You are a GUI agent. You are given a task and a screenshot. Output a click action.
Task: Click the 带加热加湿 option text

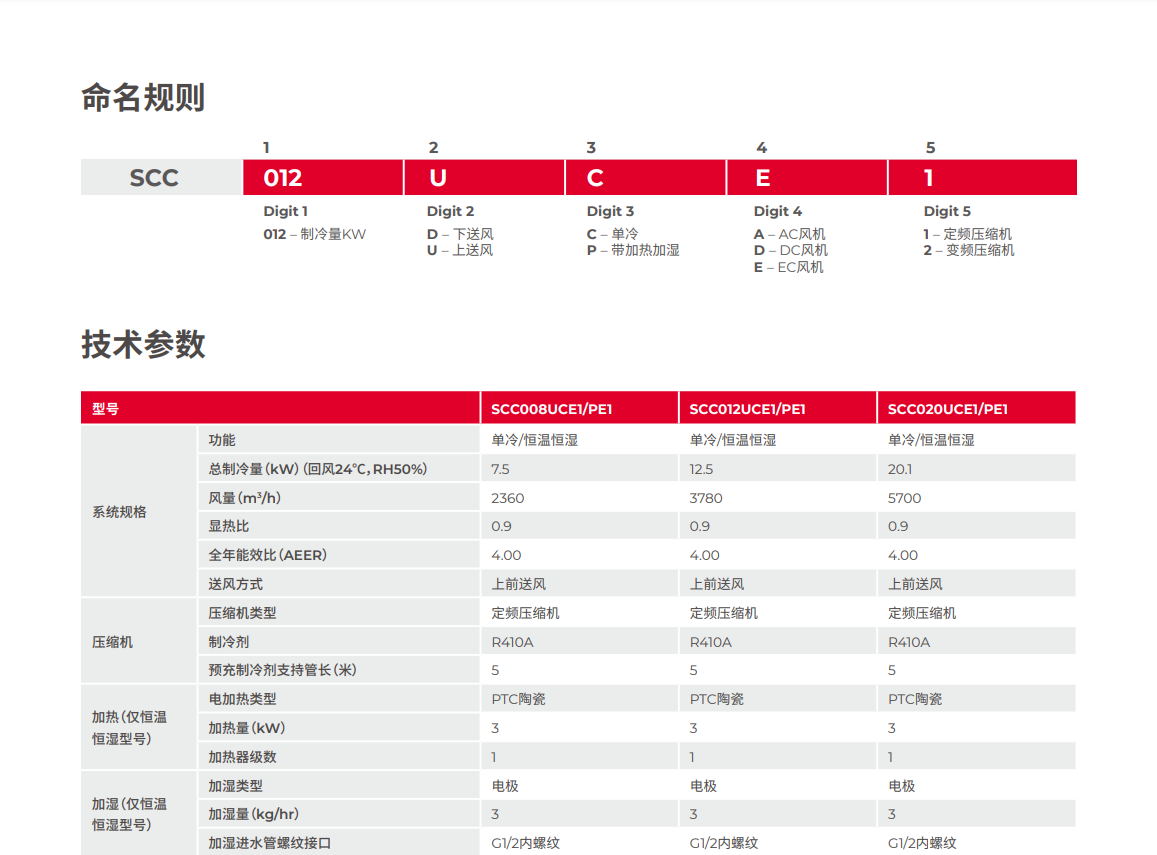point(645,250)
